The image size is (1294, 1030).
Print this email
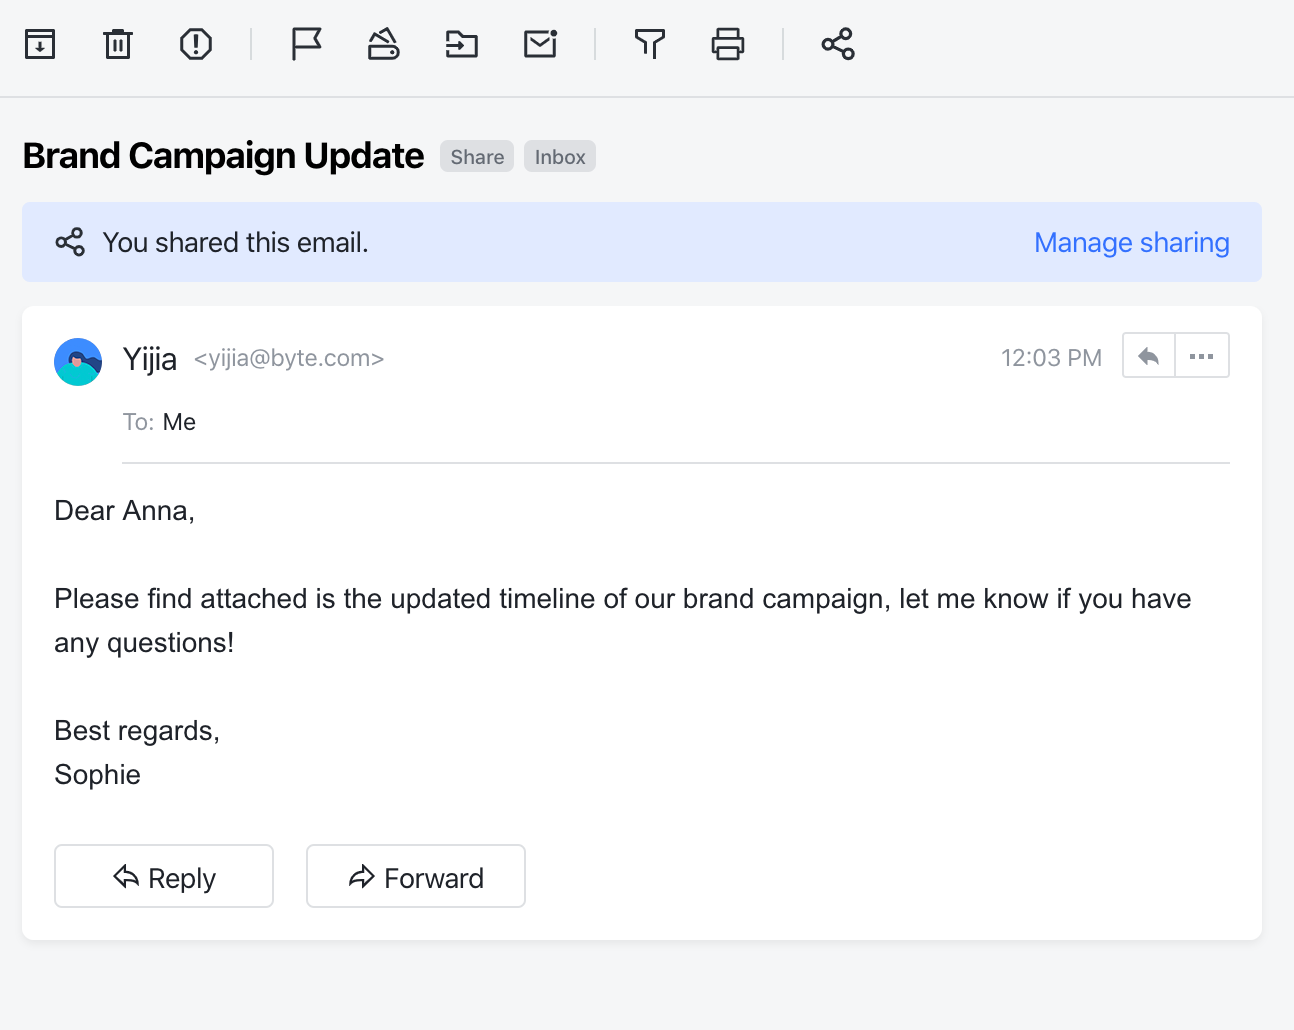point(728,44)
